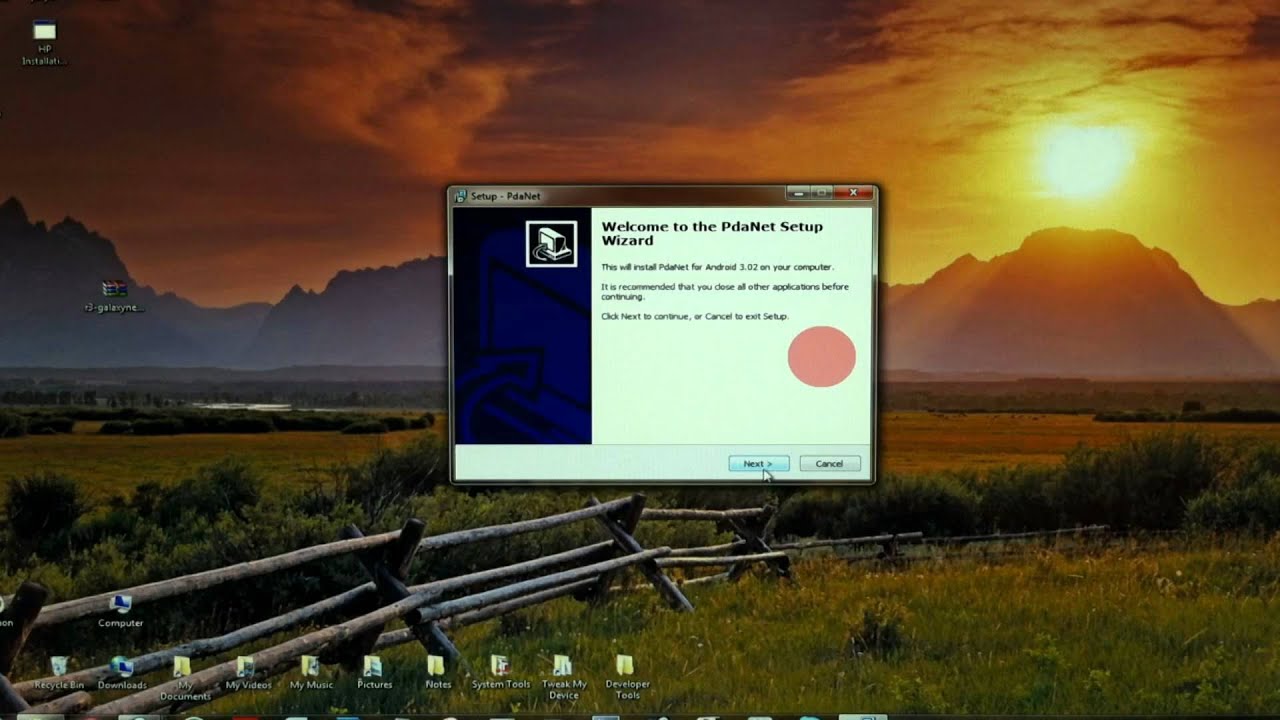
Task: Click the 'Setup - PdaNet' window title text
Action: point(506,196)
